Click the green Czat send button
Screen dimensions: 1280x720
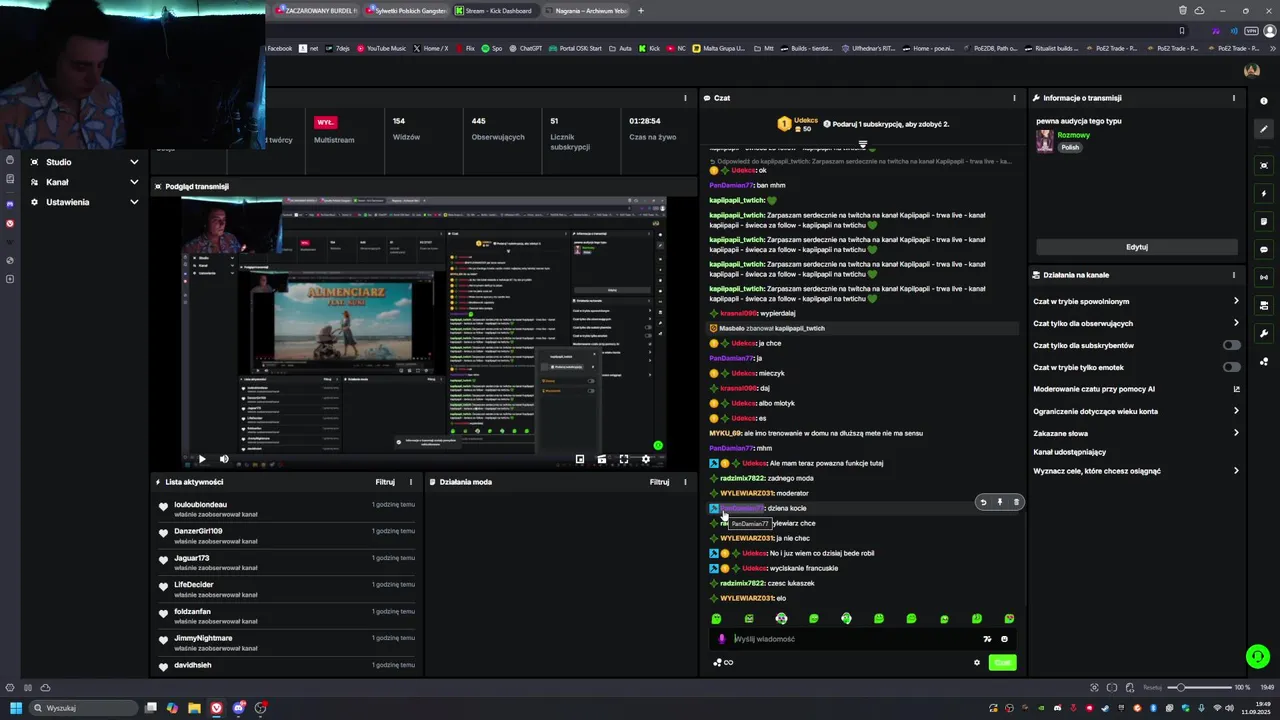[x=1002, y=662]
